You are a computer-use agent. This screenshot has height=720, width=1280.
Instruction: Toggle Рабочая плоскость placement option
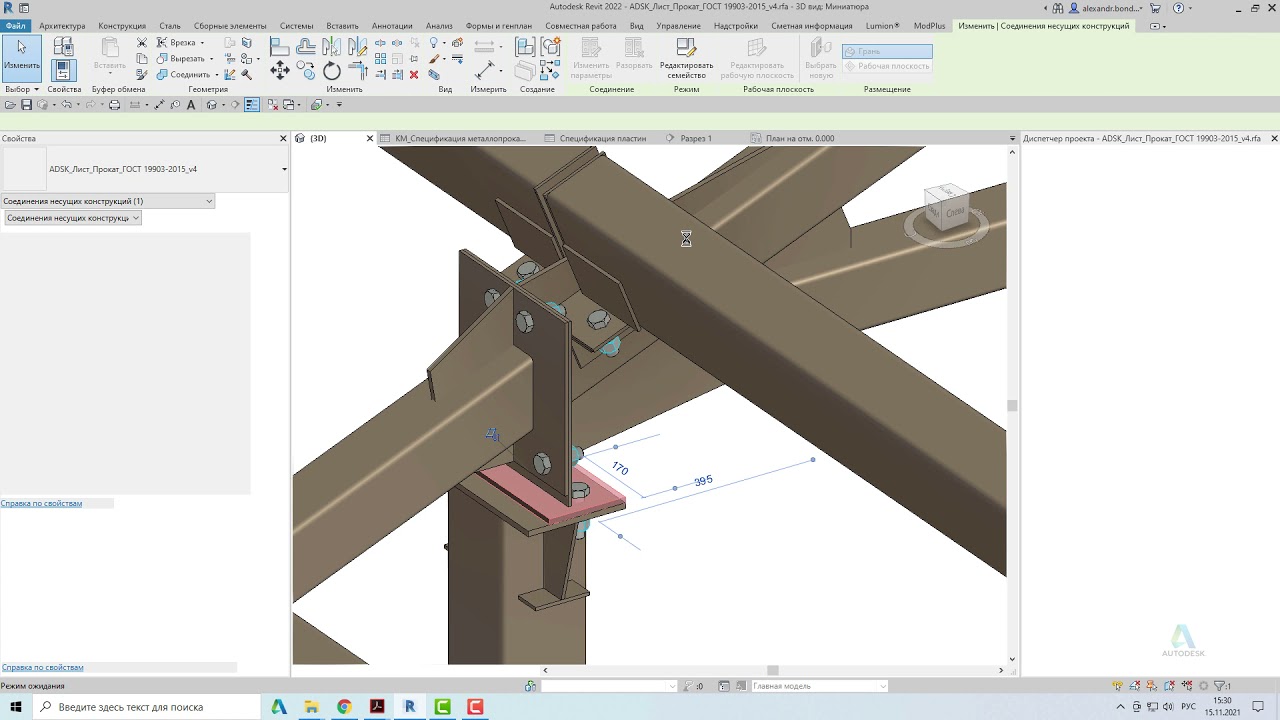point(886,66)
